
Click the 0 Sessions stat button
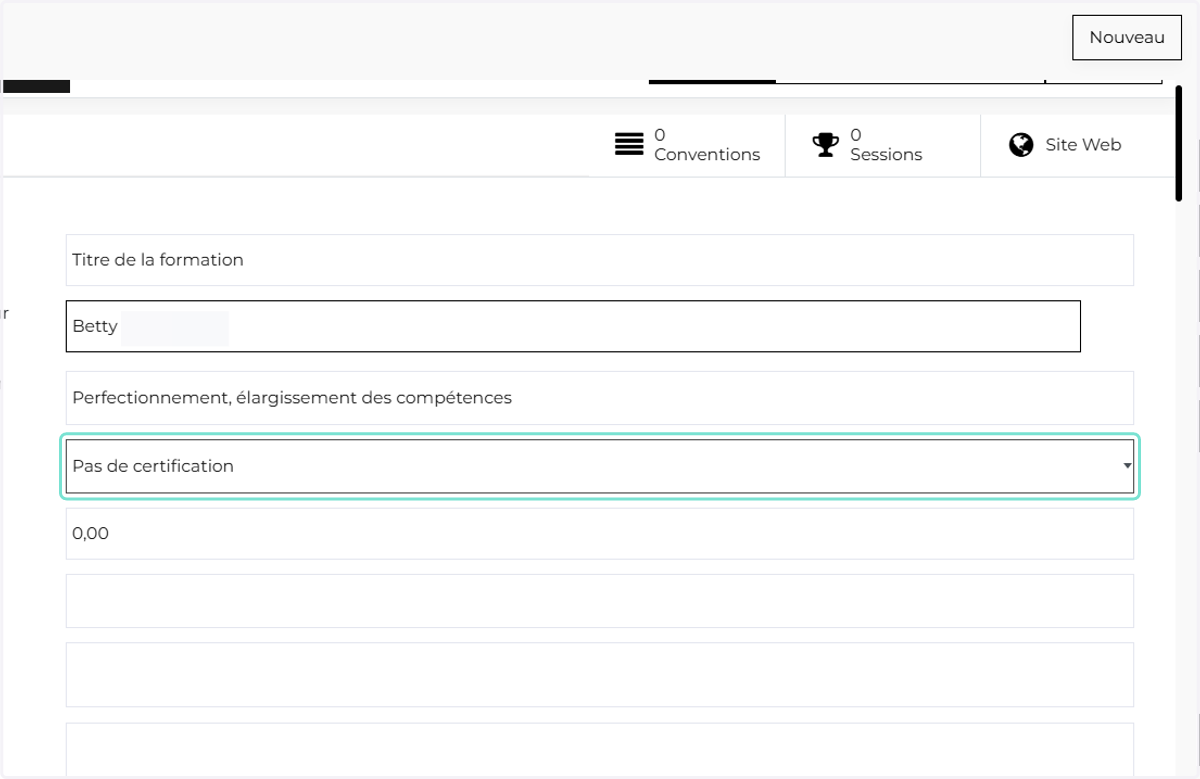[883, 145]
